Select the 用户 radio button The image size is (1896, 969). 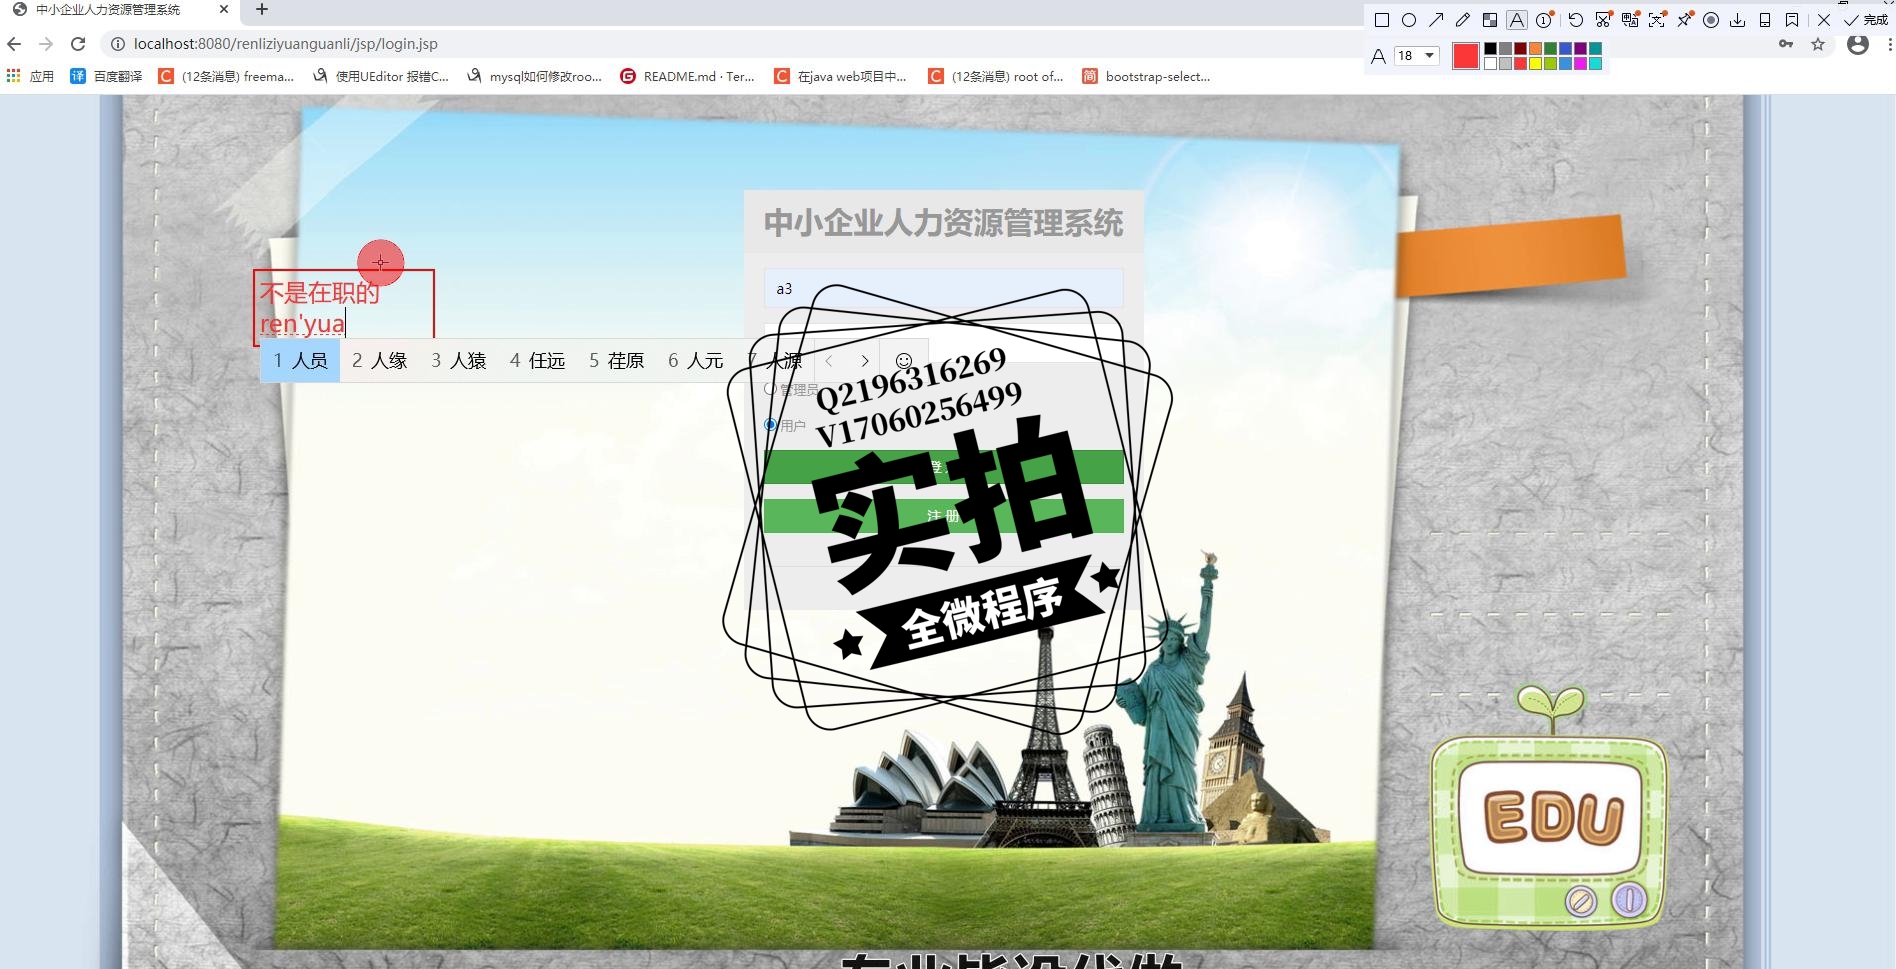pos(770,425)
